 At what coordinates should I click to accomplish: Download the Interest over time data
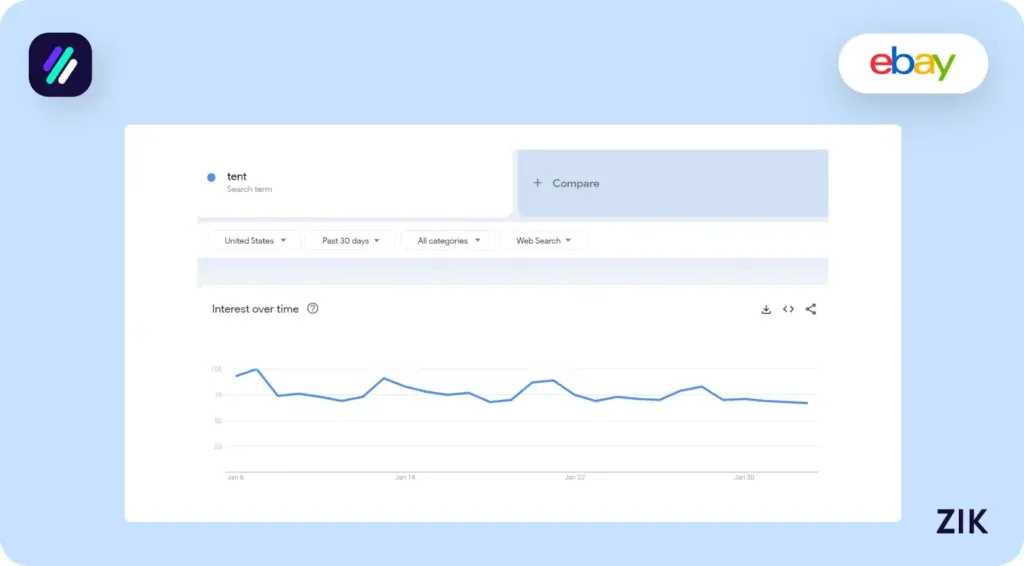click(x=766, y=310)
